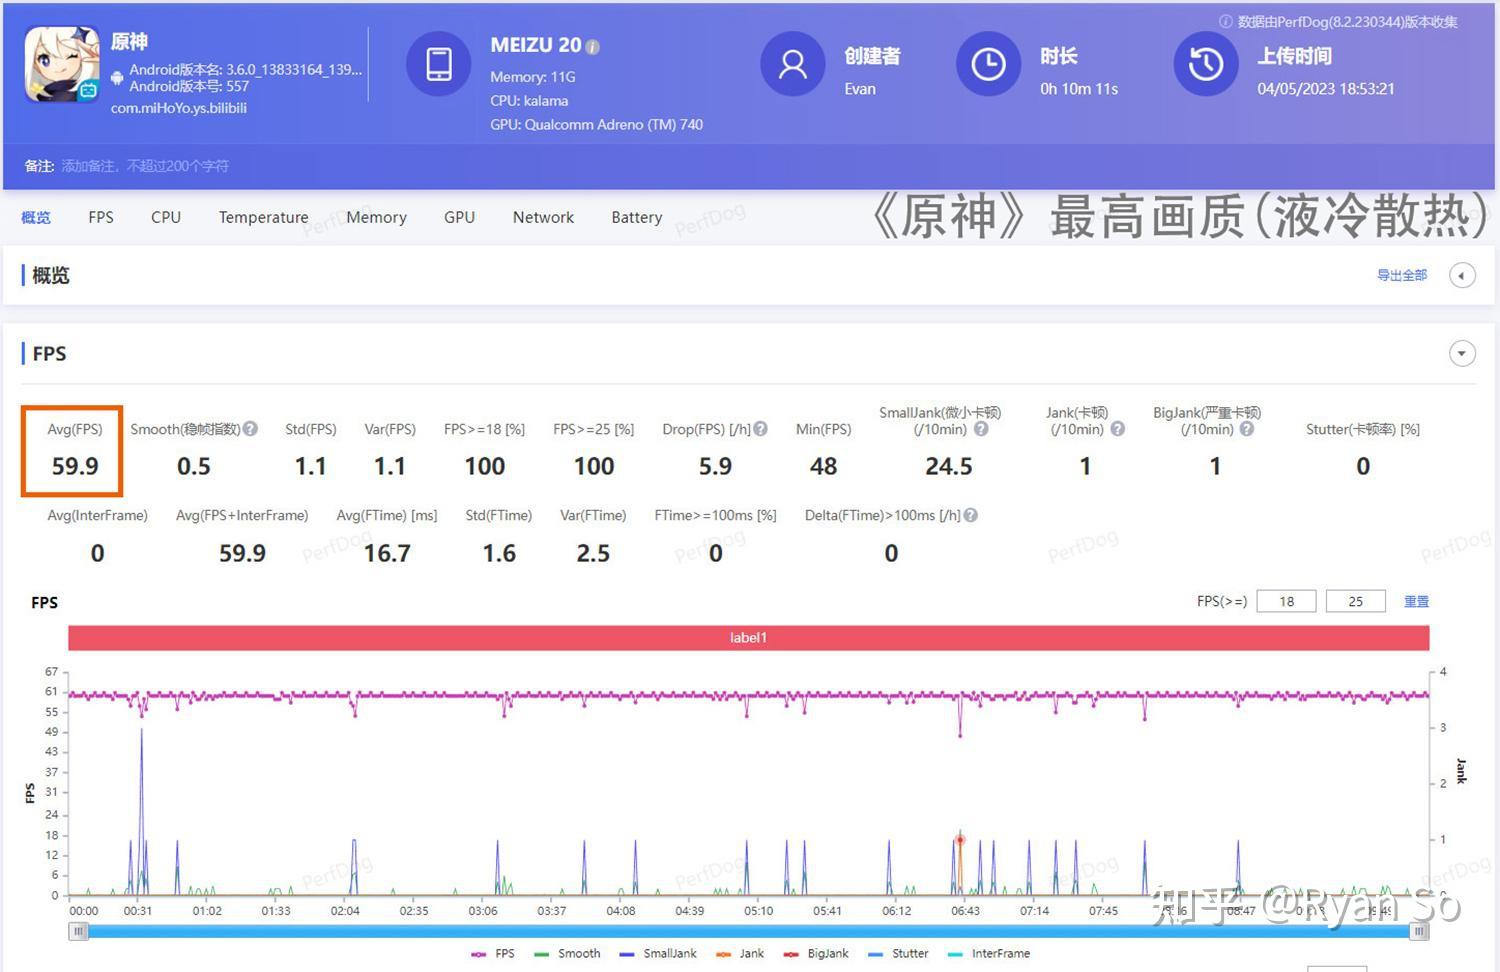The height and width of the screenshot is (972, 1500).
Task: Toggle the Jank series in chart legend
Action: click(740, 953)
